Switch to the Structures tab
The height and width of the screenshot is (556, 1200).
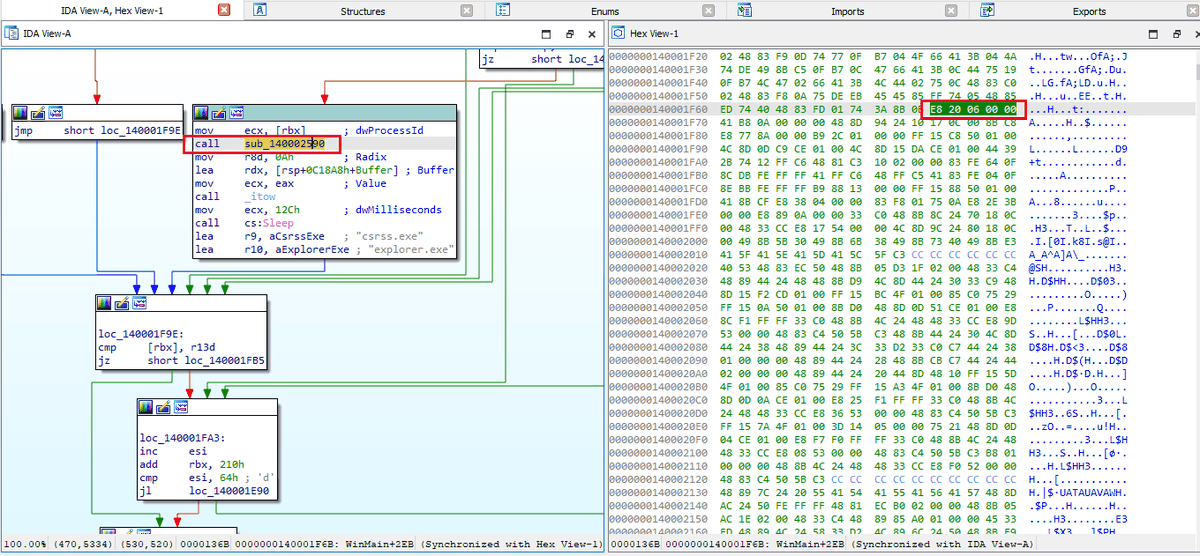362,12
